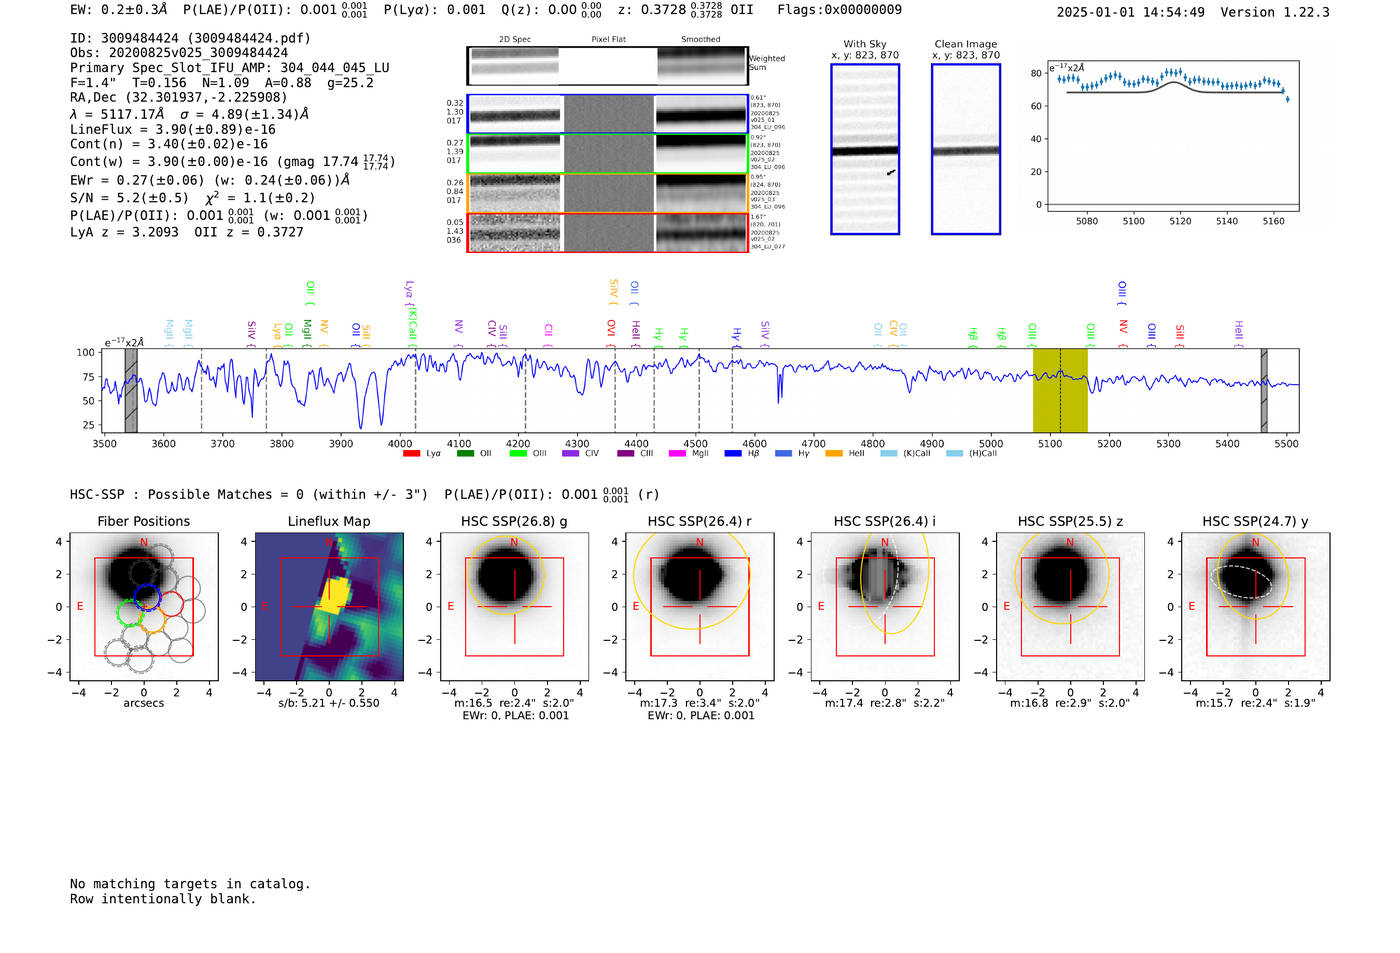Click the CIV legend swatch

coord(571,454)
